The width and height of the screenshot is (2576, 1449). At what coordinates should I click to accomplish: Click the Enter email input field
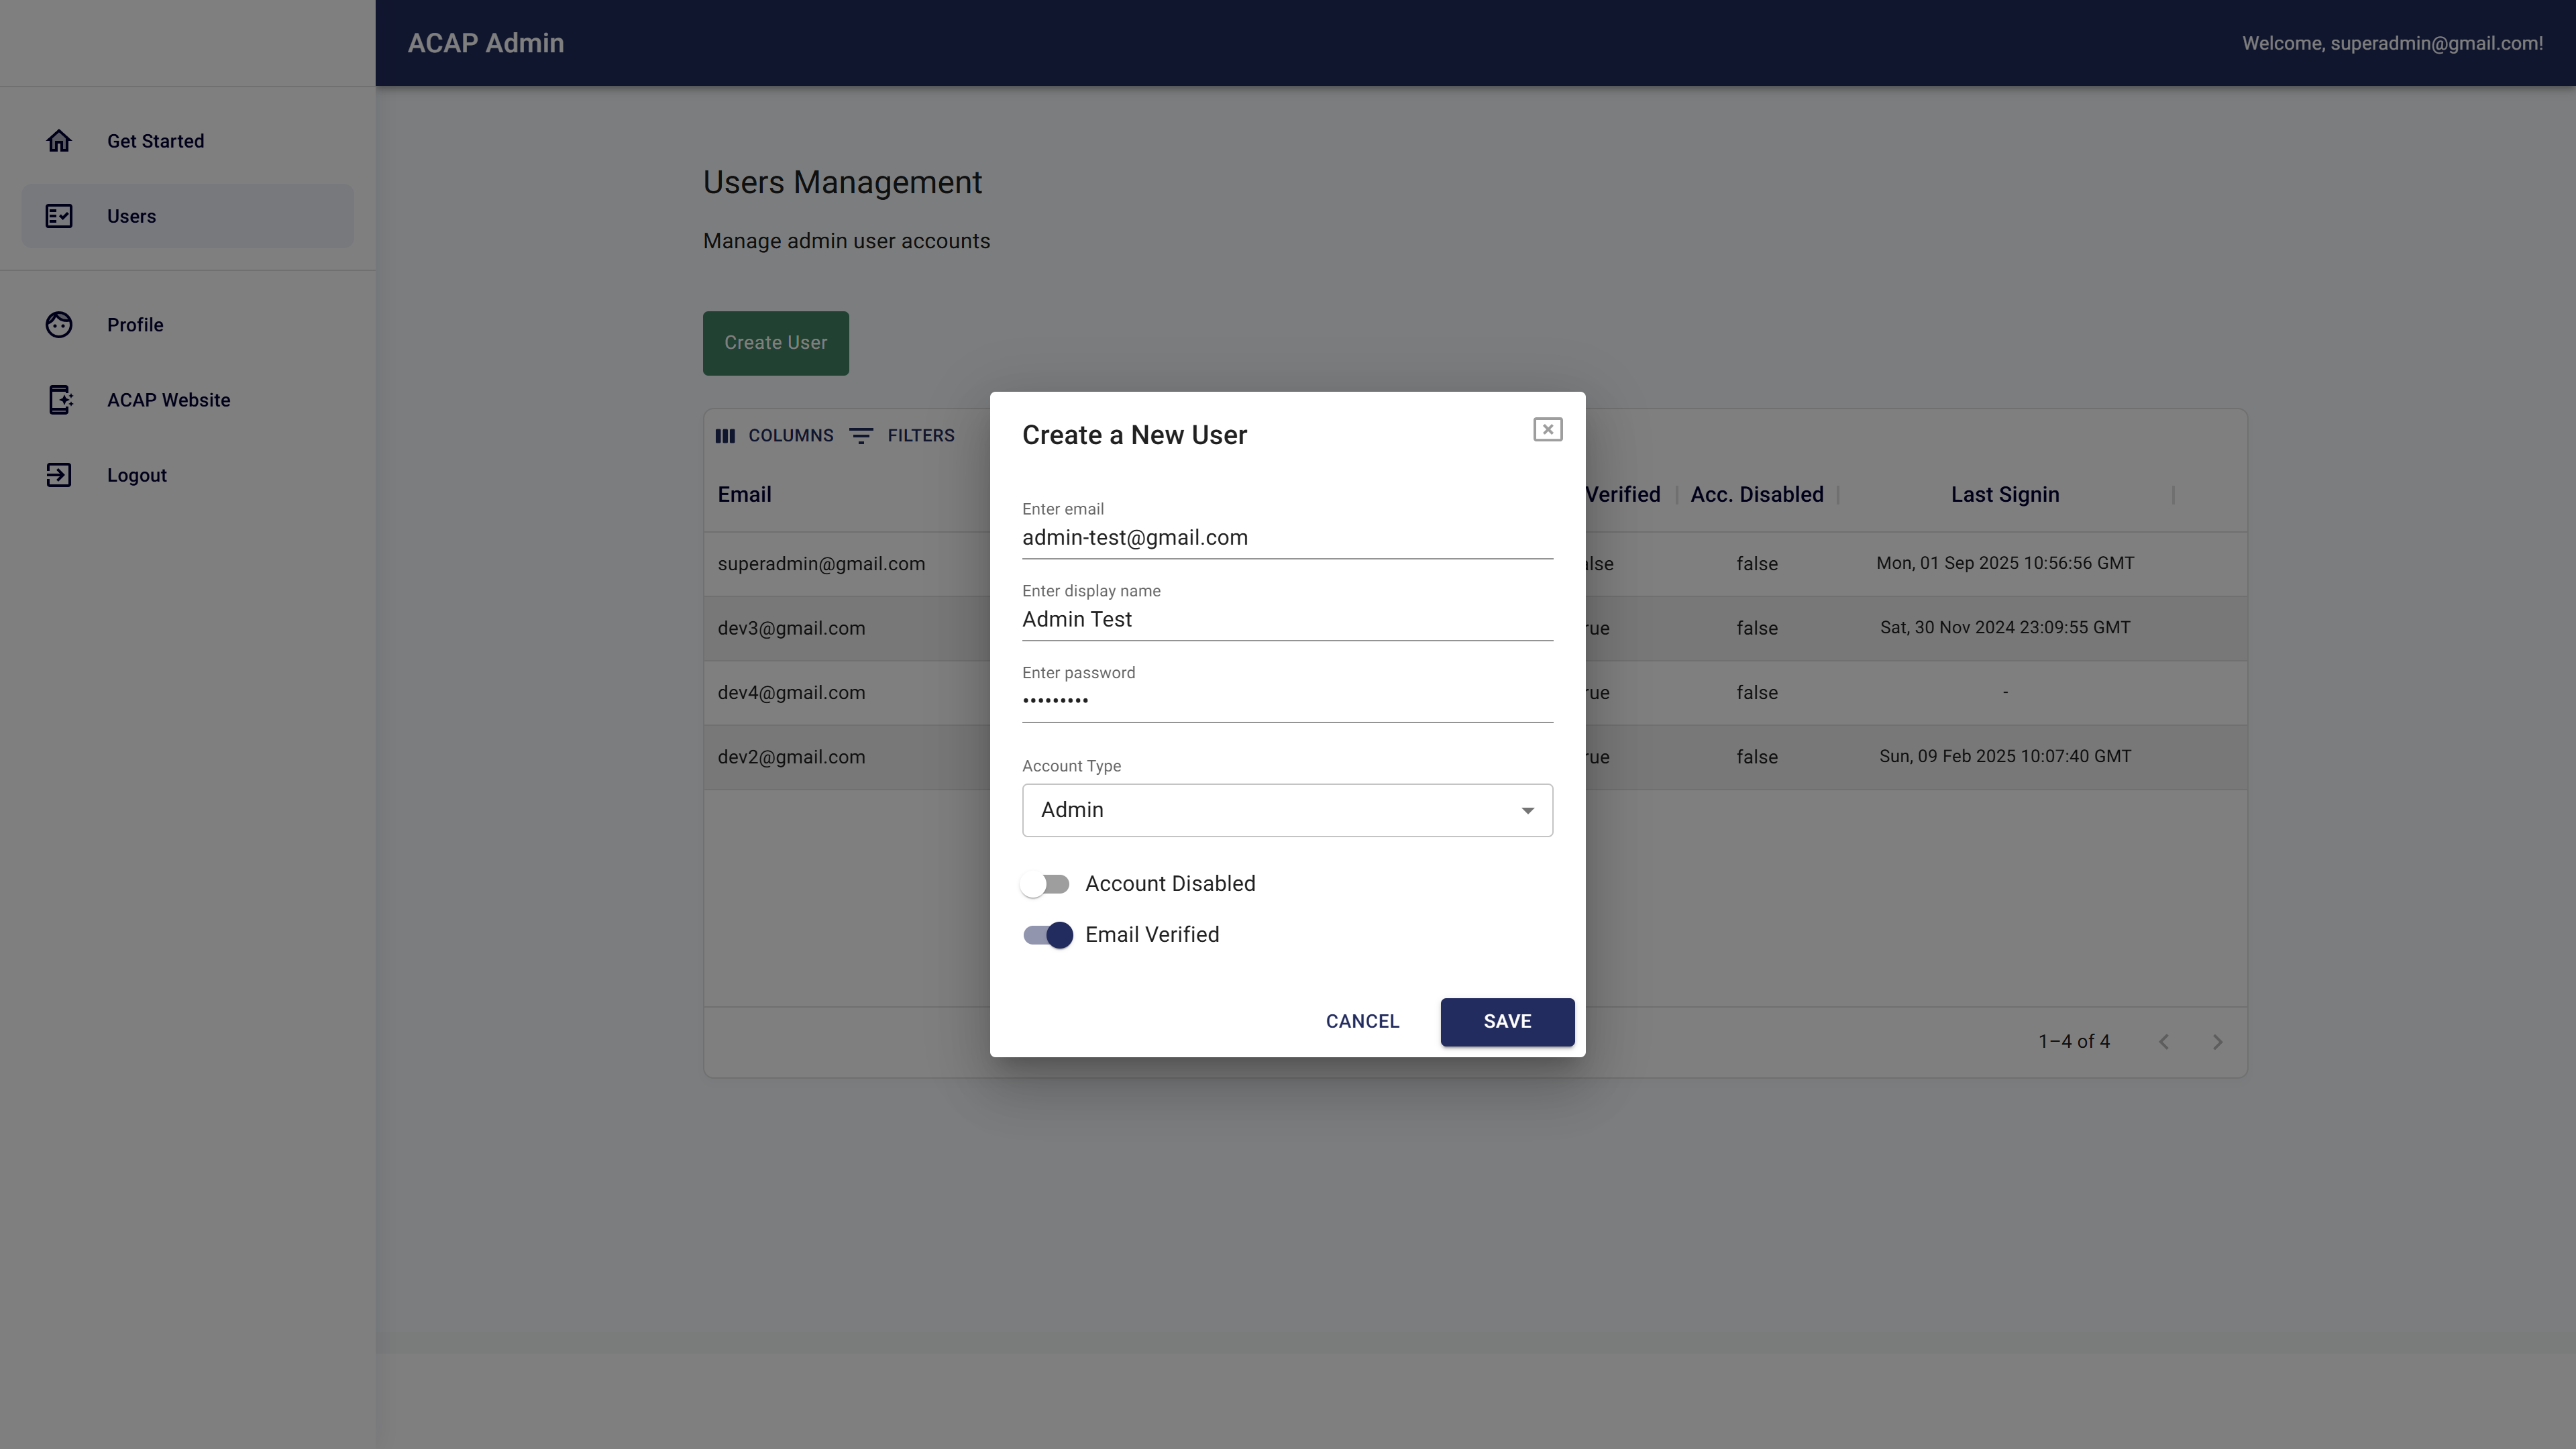tap(1286, 538)
